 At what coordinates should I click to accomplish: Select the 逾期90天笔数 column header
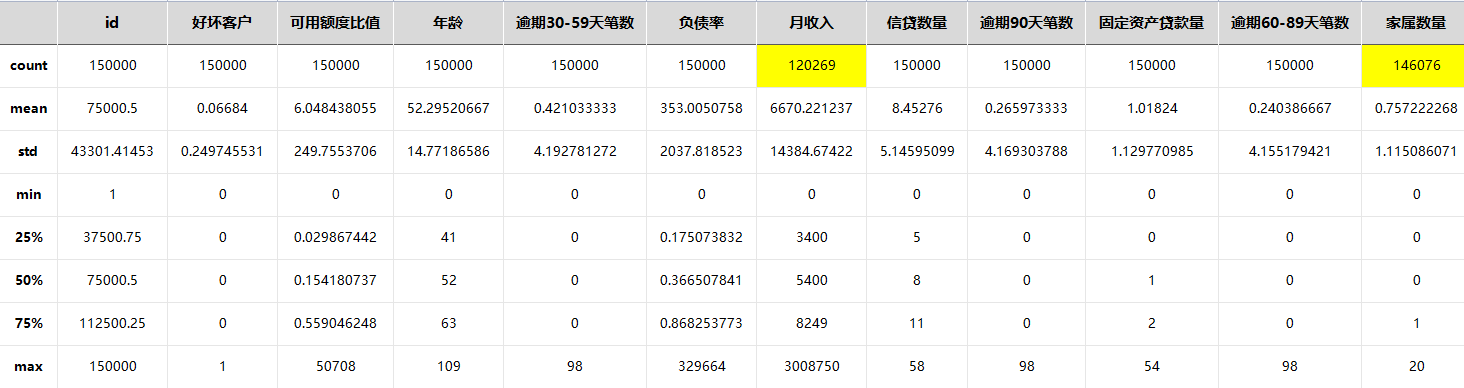(x=1026, y=22)
